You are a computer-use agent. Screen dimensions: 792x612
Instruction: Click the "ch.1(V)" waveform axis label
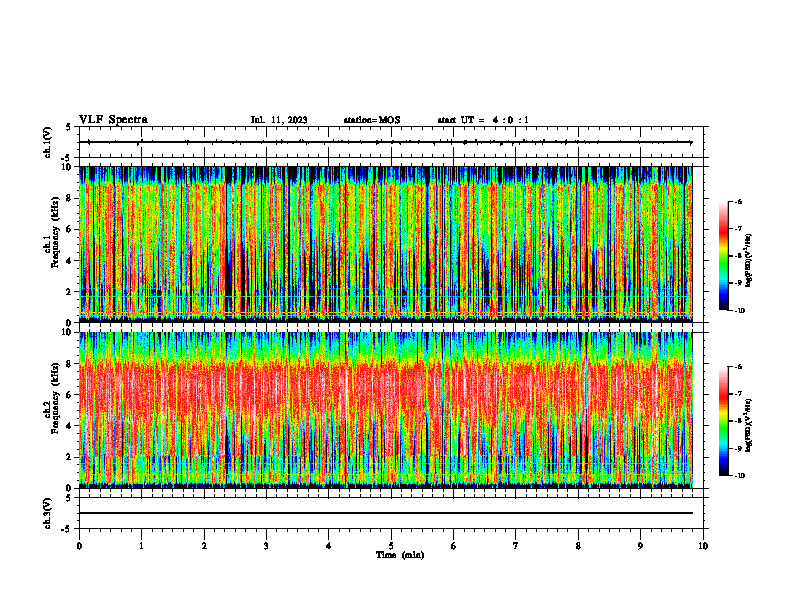tap(48, 142)
